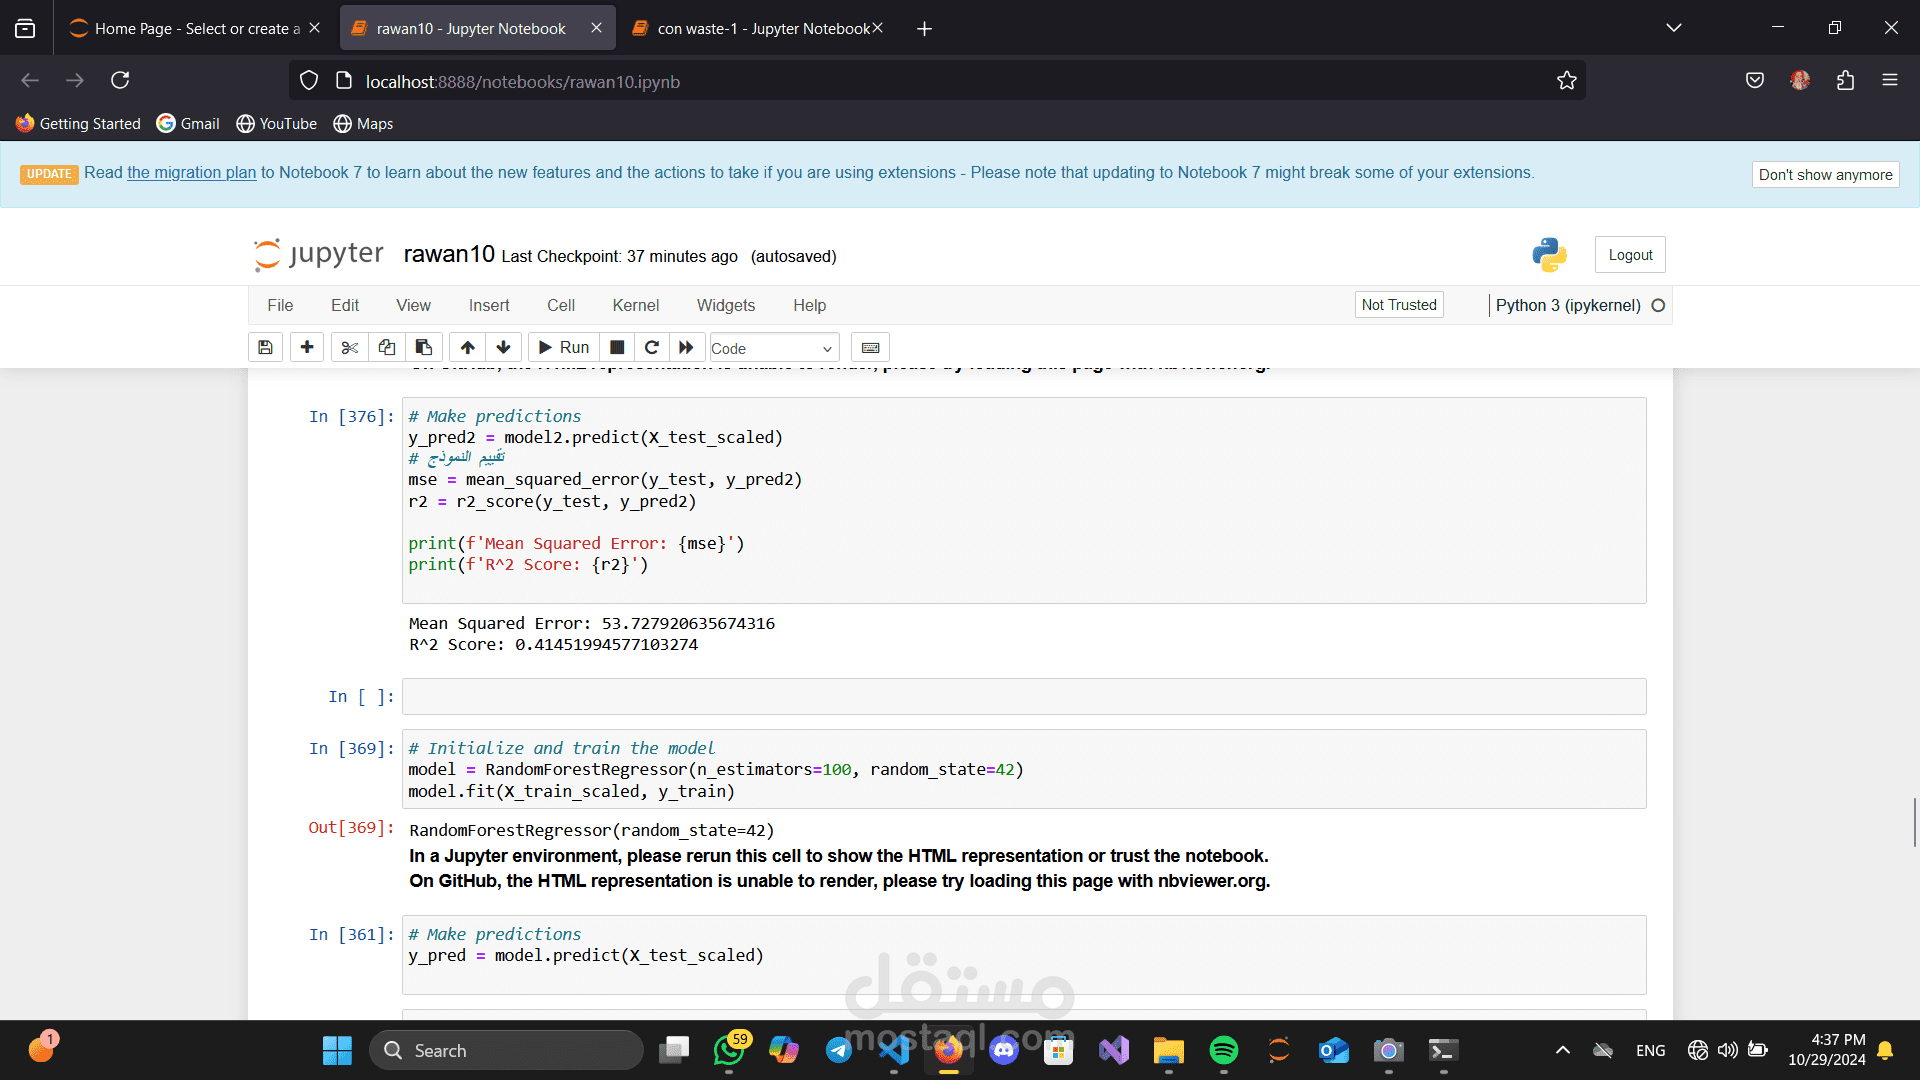Click the Last Checkpoint text
Screen dimensions: 1920x1080
point(619,256)
